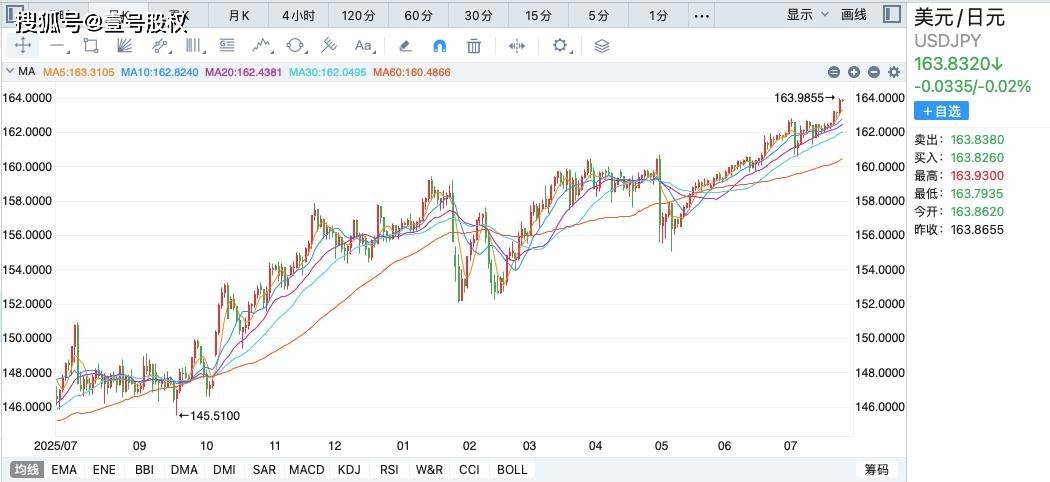Collapse the MA indicator legend chevron
Screen dimensions: 1050x482
9,71
